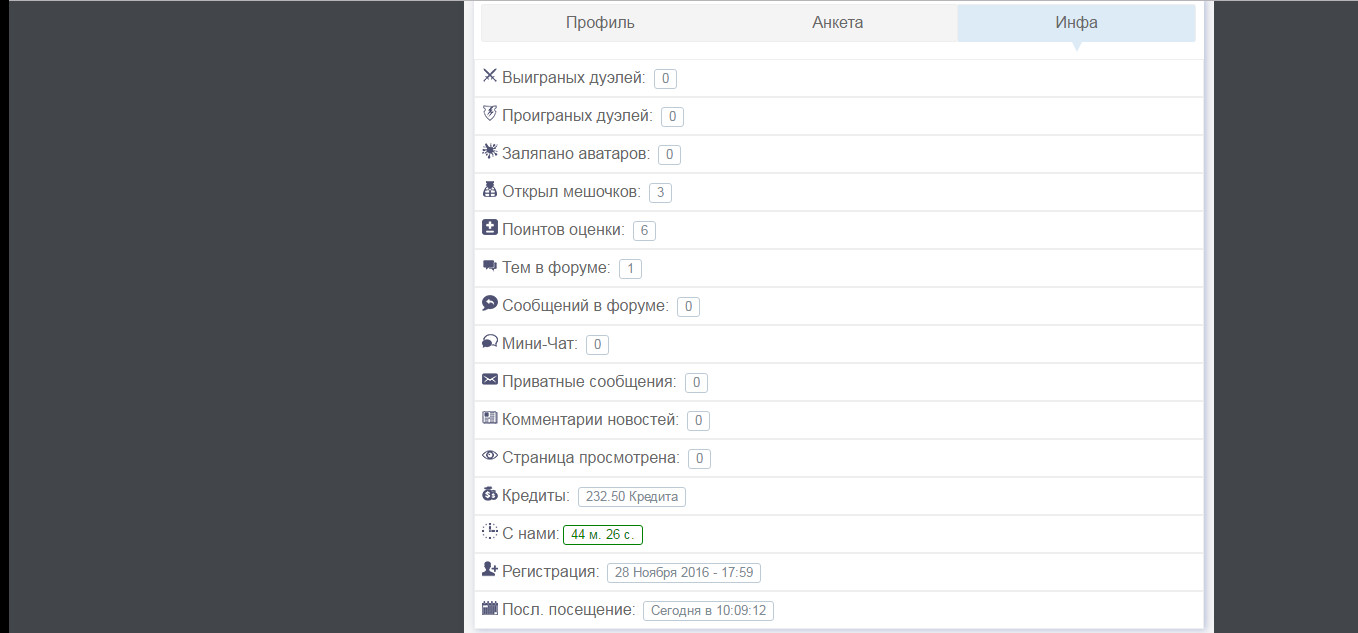Click the registration date 28 Ноября 2016 badge
1358x633 pixels.
tap(684, 573)
